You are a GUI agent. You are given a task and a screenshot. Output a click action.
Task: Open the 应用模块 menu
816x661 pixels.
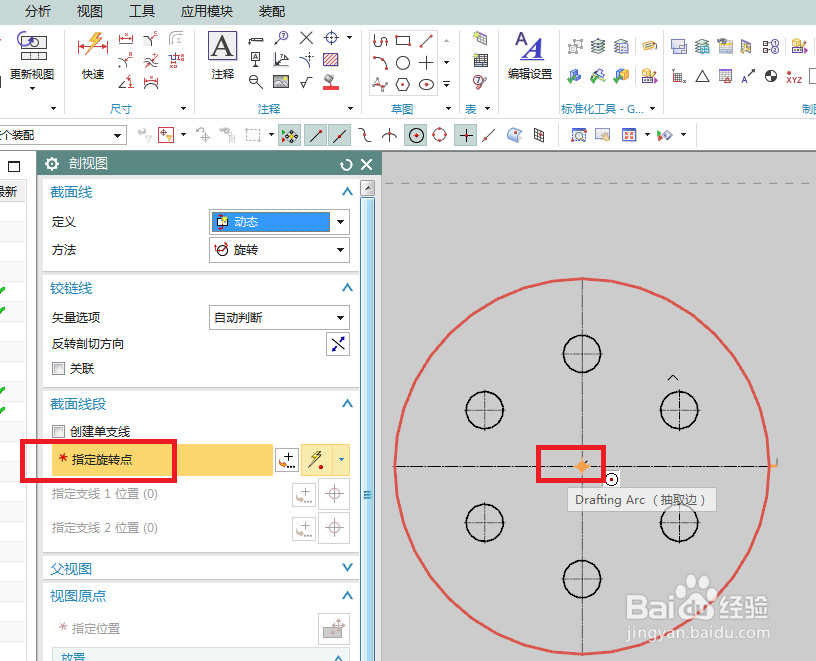pos(207,11)
